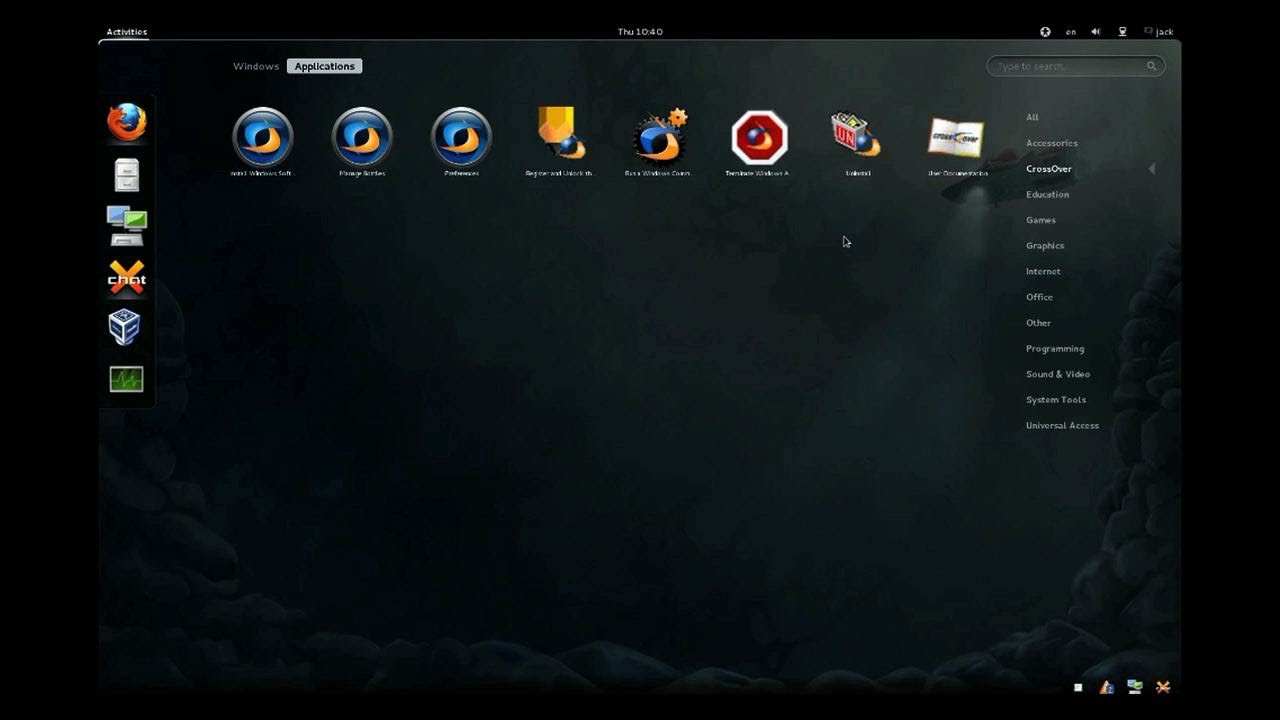Select the Other category

[1038, 323]
